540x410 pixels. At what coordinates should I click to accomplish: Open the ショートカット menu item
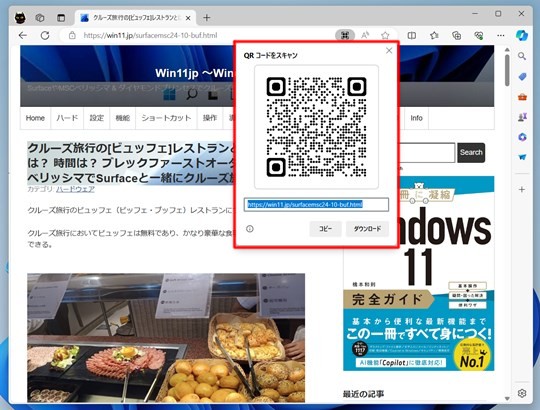click(166, 118)
